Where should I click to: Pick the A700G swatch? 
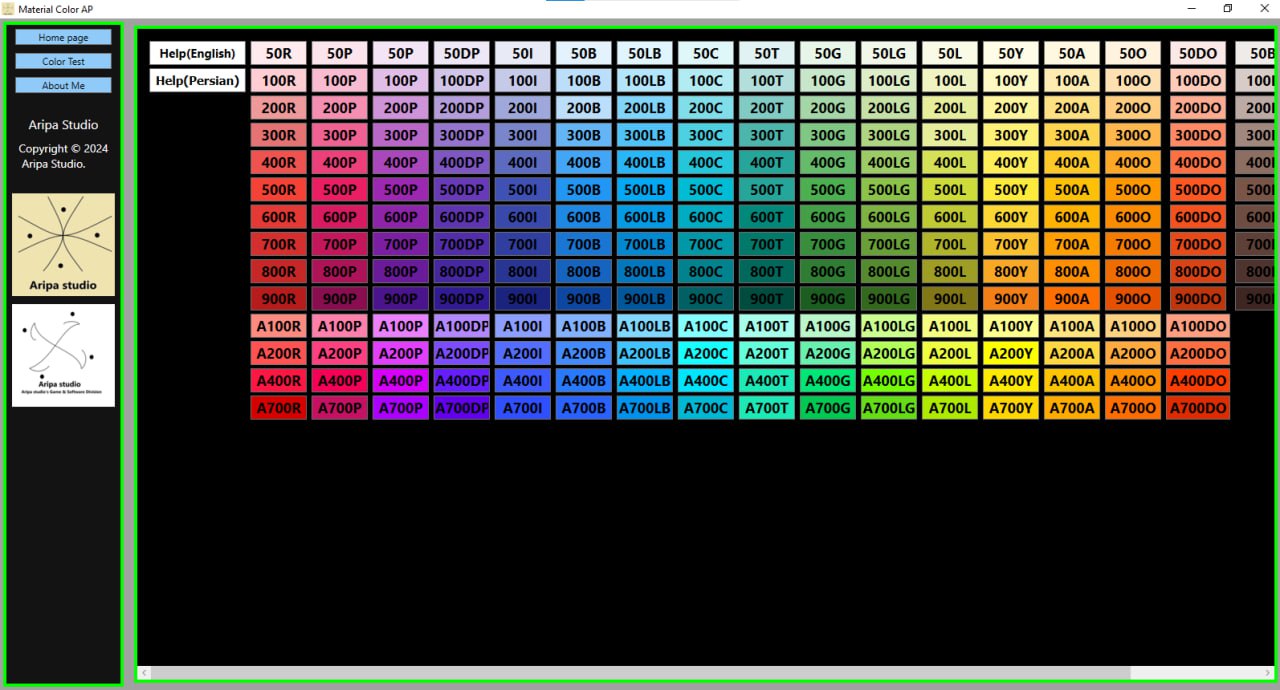click(x=828, y=407)
